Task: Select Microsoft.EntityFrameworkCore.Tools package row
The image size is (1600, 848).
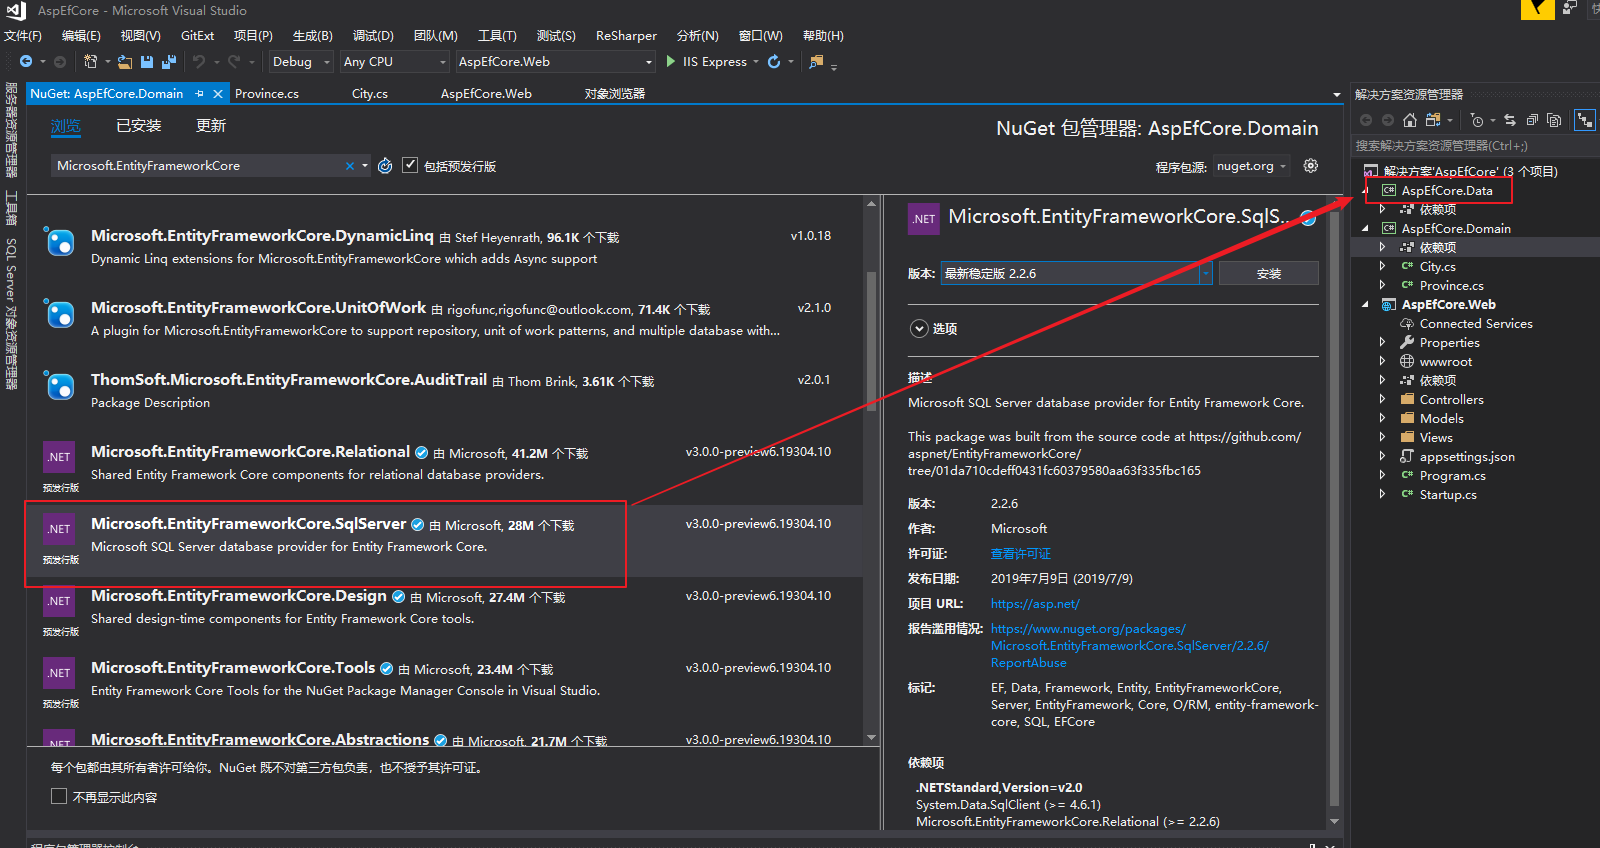Action: click(x=444, y=685)
